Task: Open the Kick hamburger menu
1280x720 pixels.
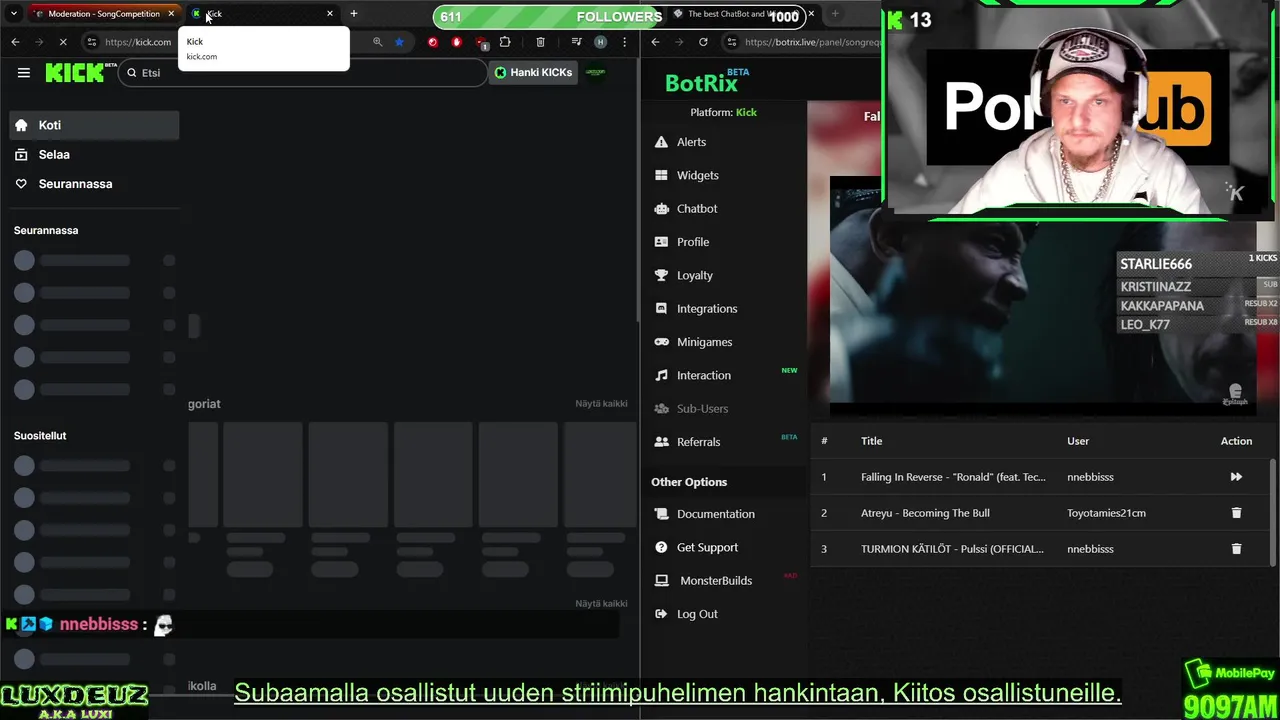Action: [x=24, y=72]
